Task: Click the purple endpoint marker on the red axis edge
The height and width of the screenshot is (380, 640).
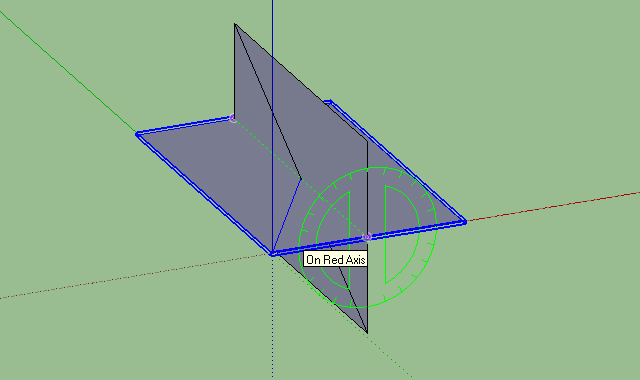Action: point(367,237)
